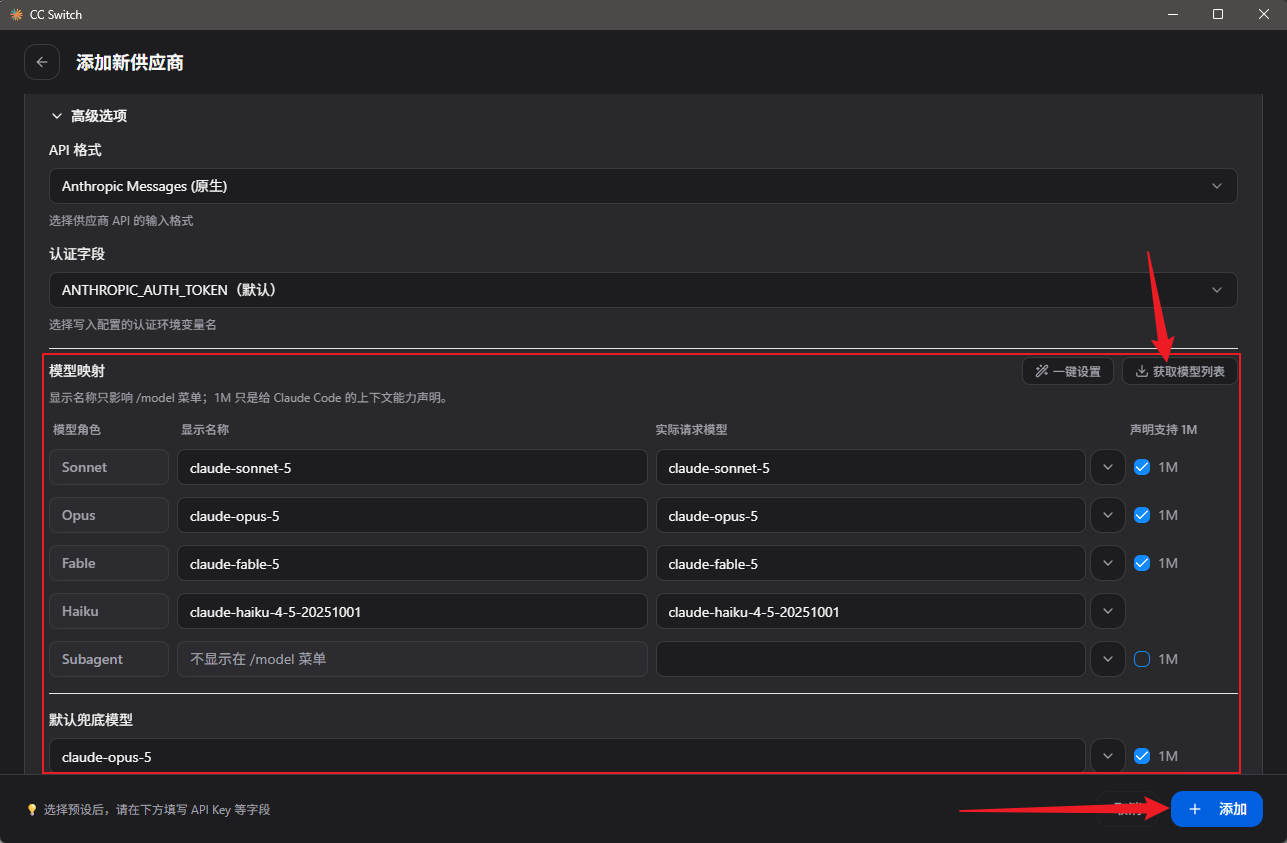Uncheck the Fable 1M checkbox
Screen dimensions: 1287x843
click(1142, 563)
